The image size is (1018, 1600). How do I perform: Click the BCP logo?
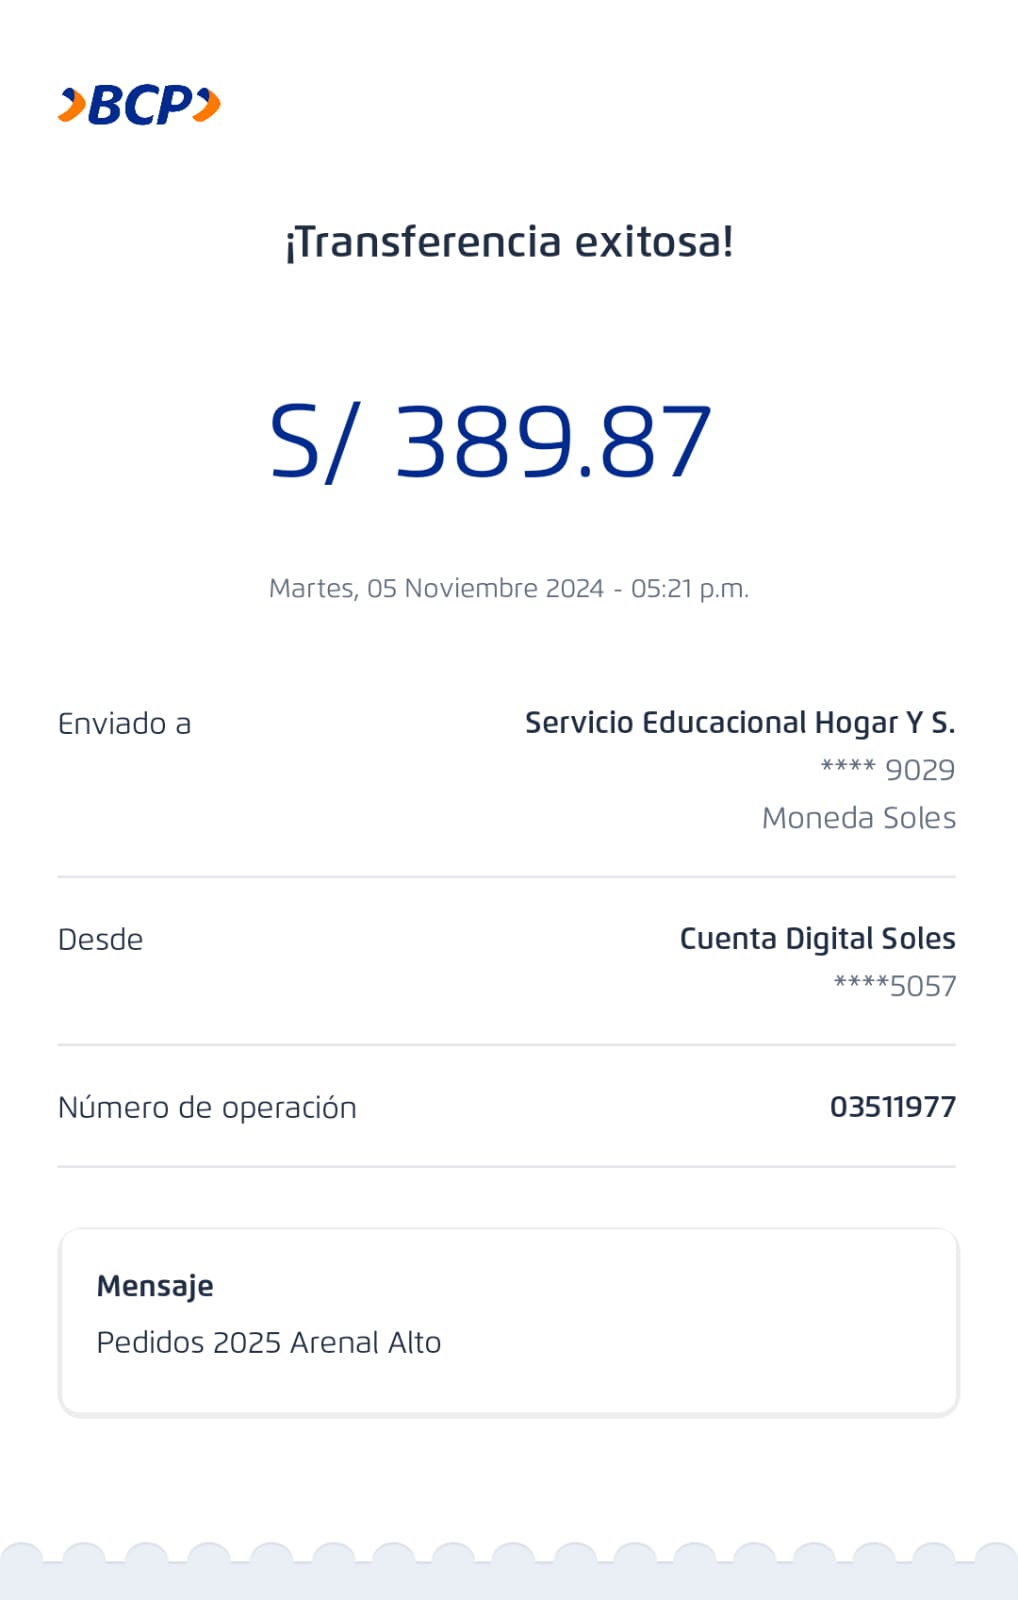[139, 105]
